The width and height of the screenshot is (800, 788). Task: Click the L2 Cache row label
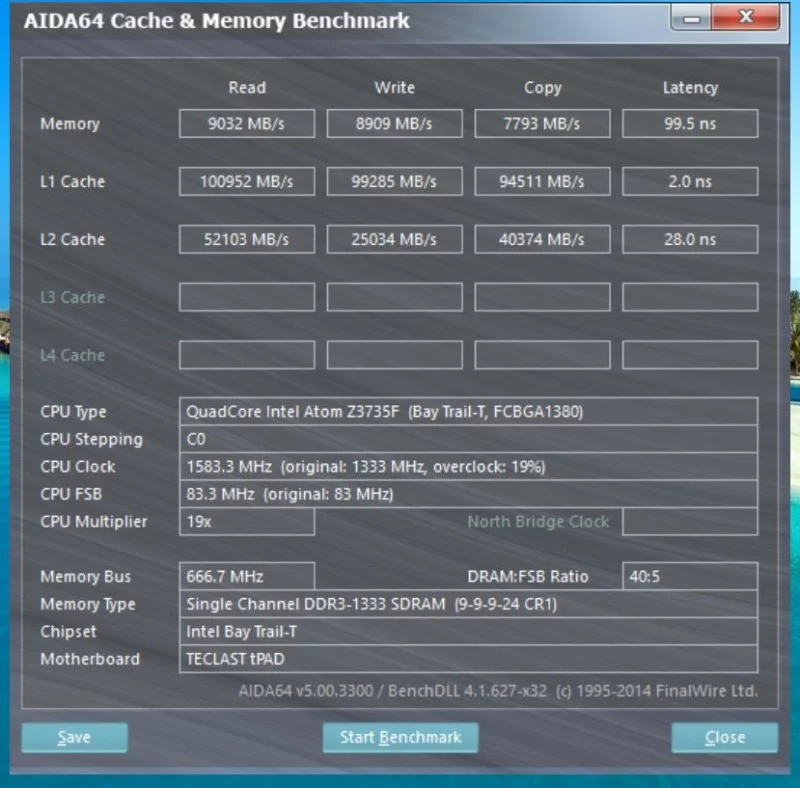[x=72, y=239]
